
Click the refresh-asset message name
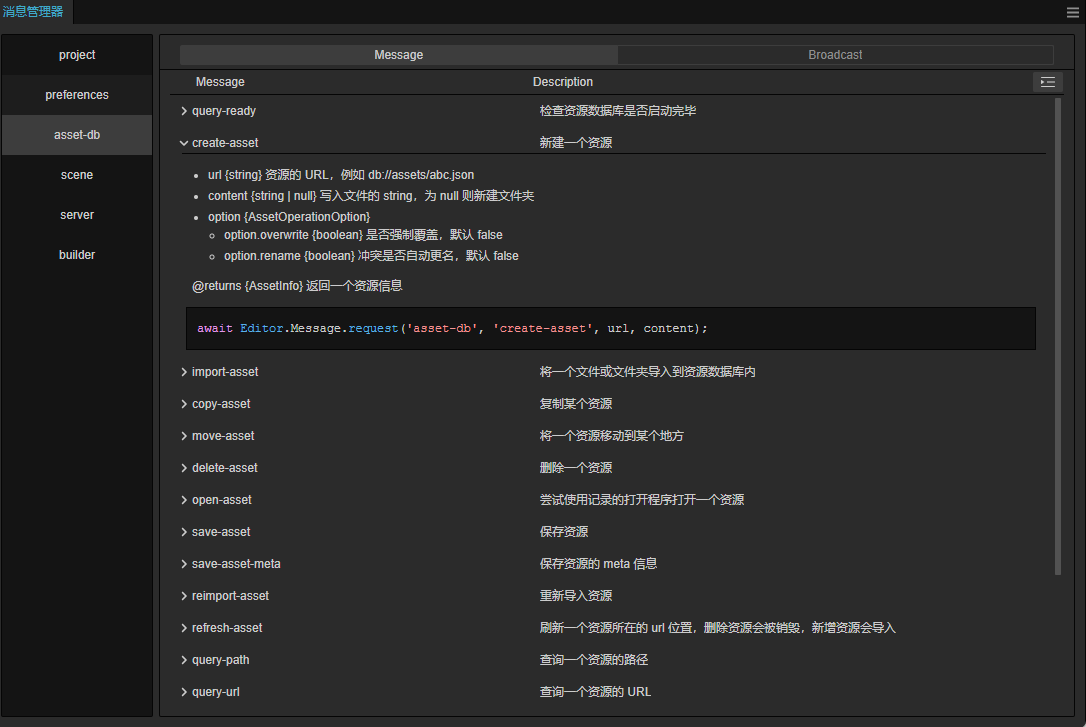[x=227, y=628]
